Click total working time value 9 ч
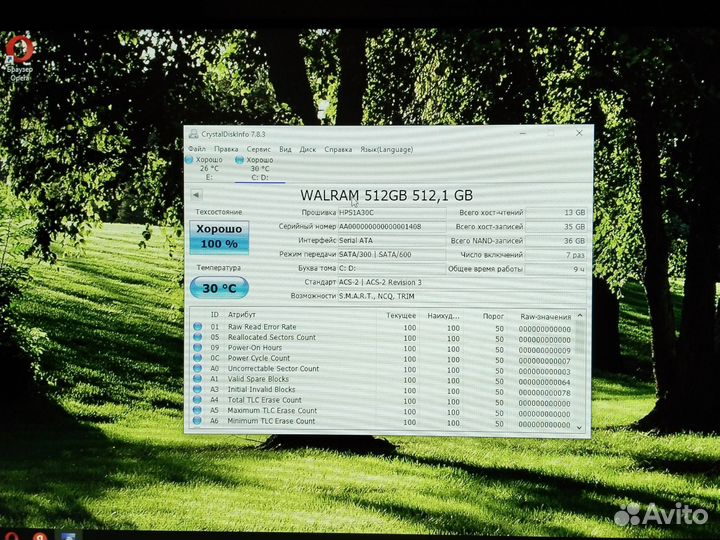This screenshot has width=720, height=540. point(556,269)
